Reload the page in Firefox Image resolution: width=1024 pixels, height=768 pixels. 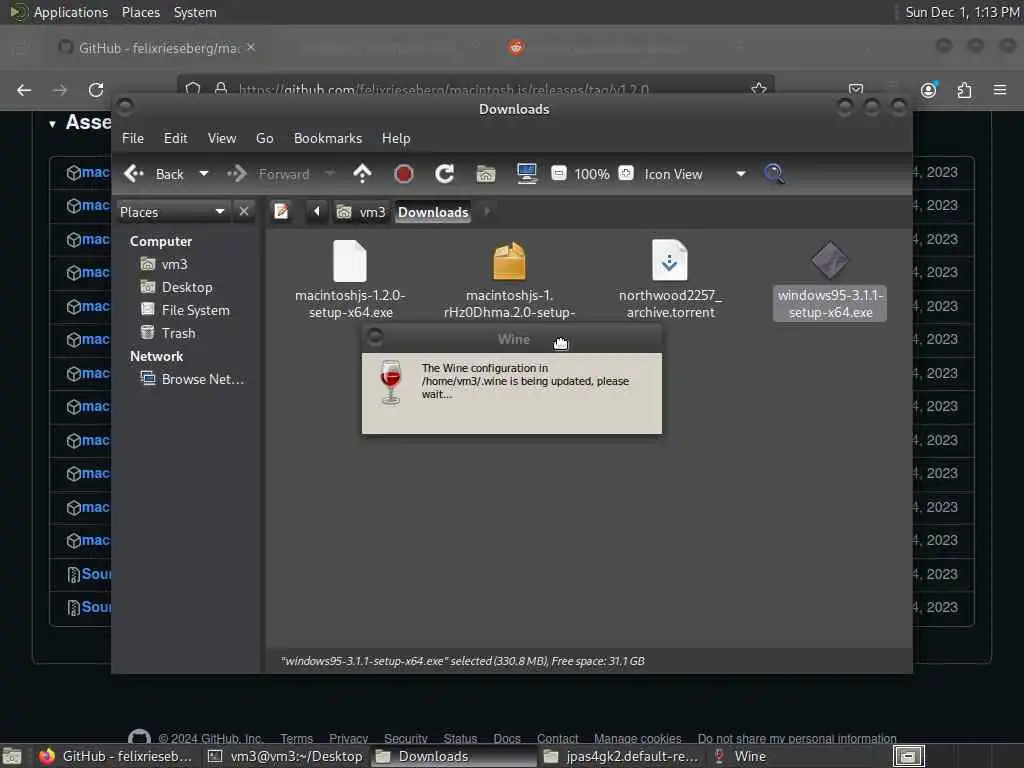[96, 89]
